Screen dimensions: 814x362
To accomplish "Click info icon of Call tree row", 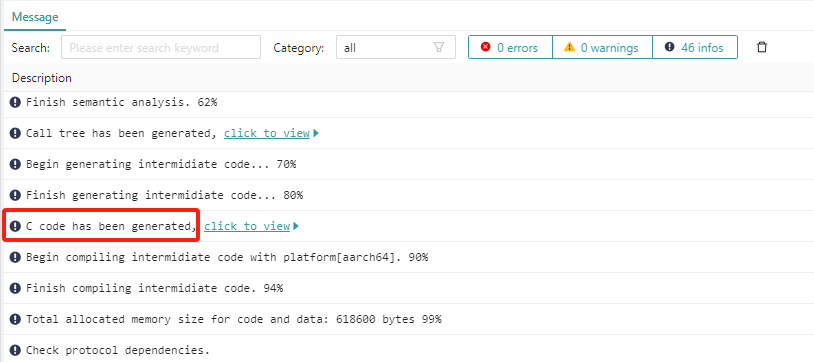I will point(16,133).
